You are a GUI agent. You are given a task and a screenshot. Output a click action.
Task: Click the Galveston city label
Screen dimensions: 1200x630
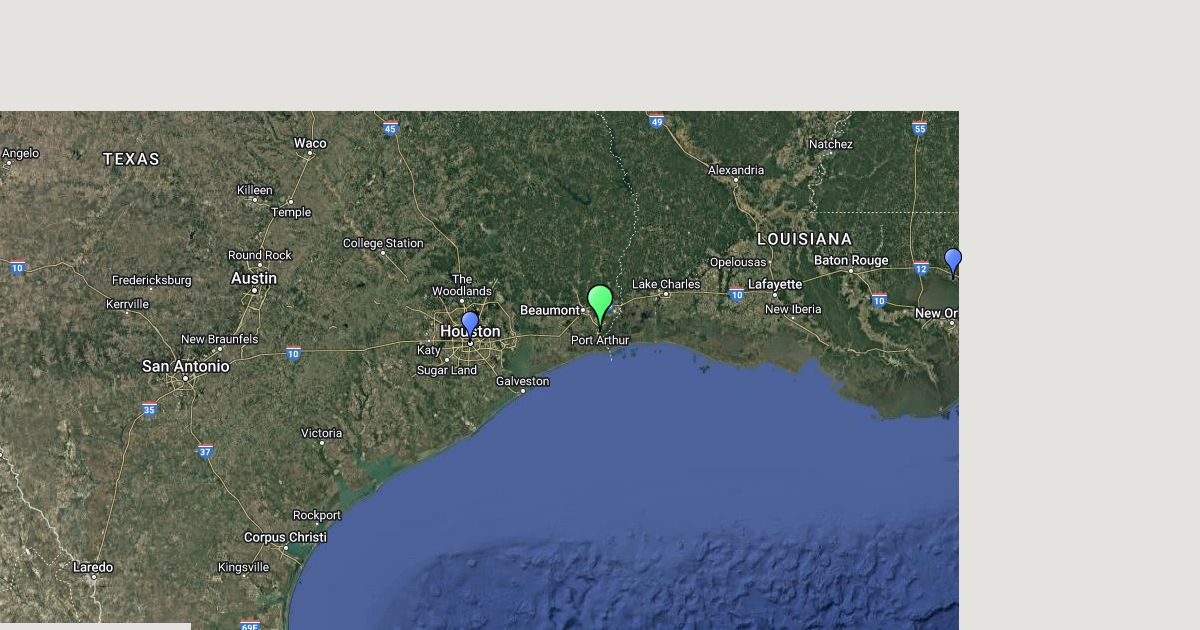tap(523, 381)
